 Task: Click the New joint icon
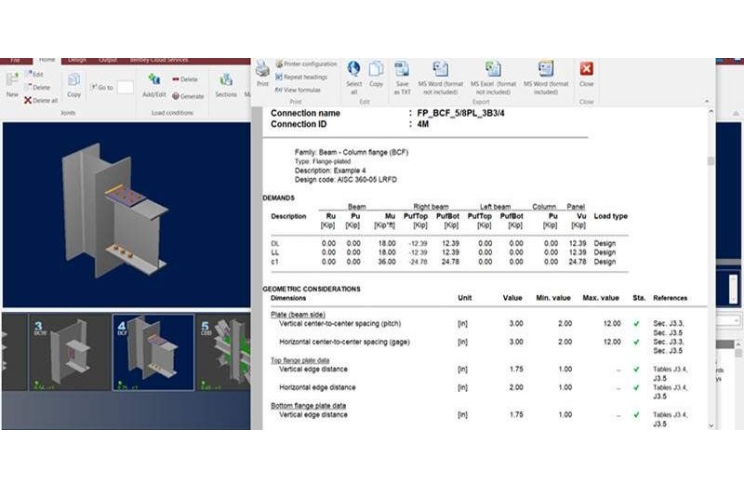click(12, 84)
